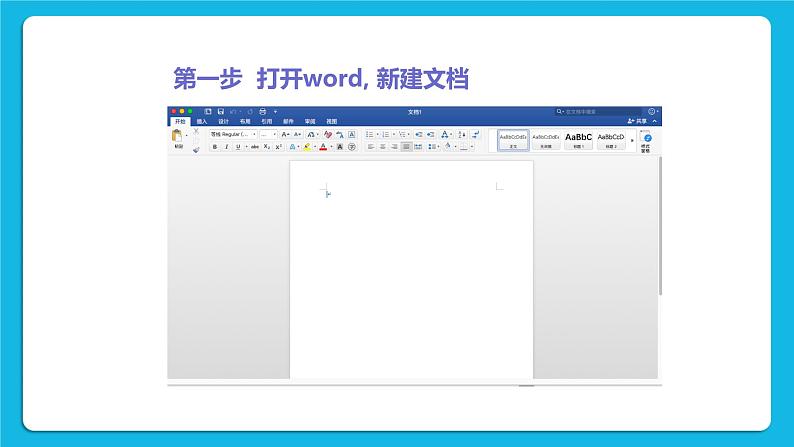Viewport: 794px width, 447px height.
Task: Show paragraph marks icon
Action: pos(475,134)
